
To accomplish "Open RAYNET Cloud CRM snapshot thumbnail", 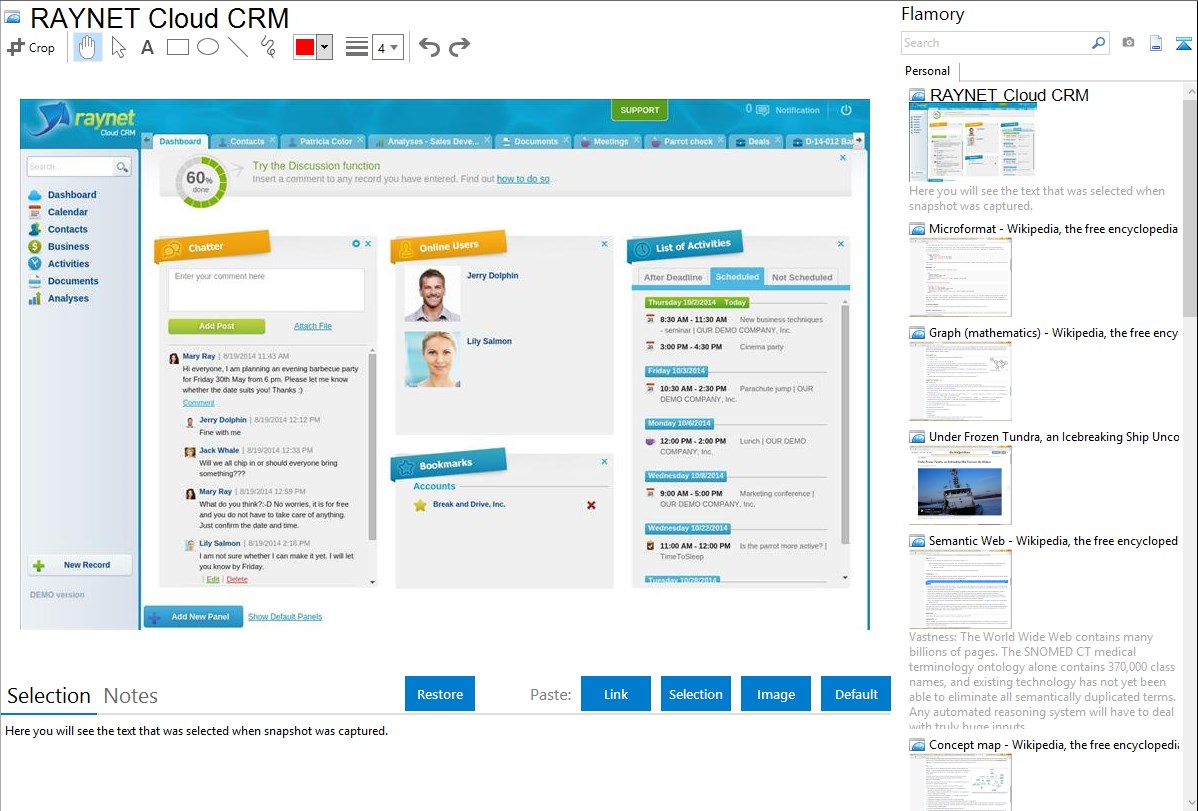I will pos(972,143).
